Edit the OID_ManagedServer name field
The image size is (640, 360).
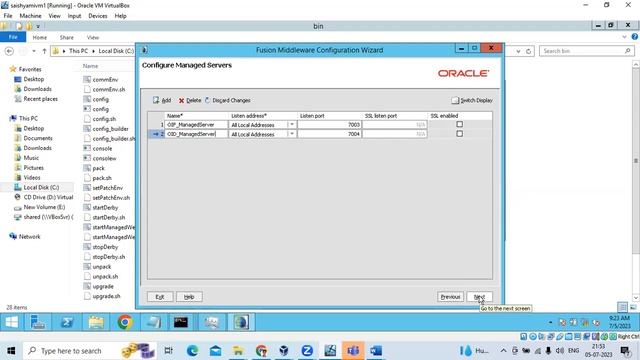click(x=196, y=134)
